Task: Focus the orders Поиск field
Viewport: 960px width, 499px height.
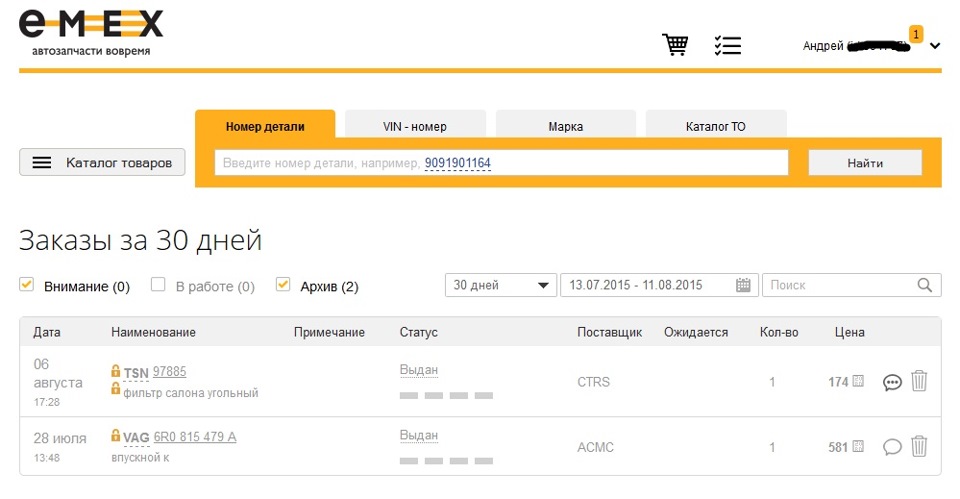Action: (x=852, y=285)
